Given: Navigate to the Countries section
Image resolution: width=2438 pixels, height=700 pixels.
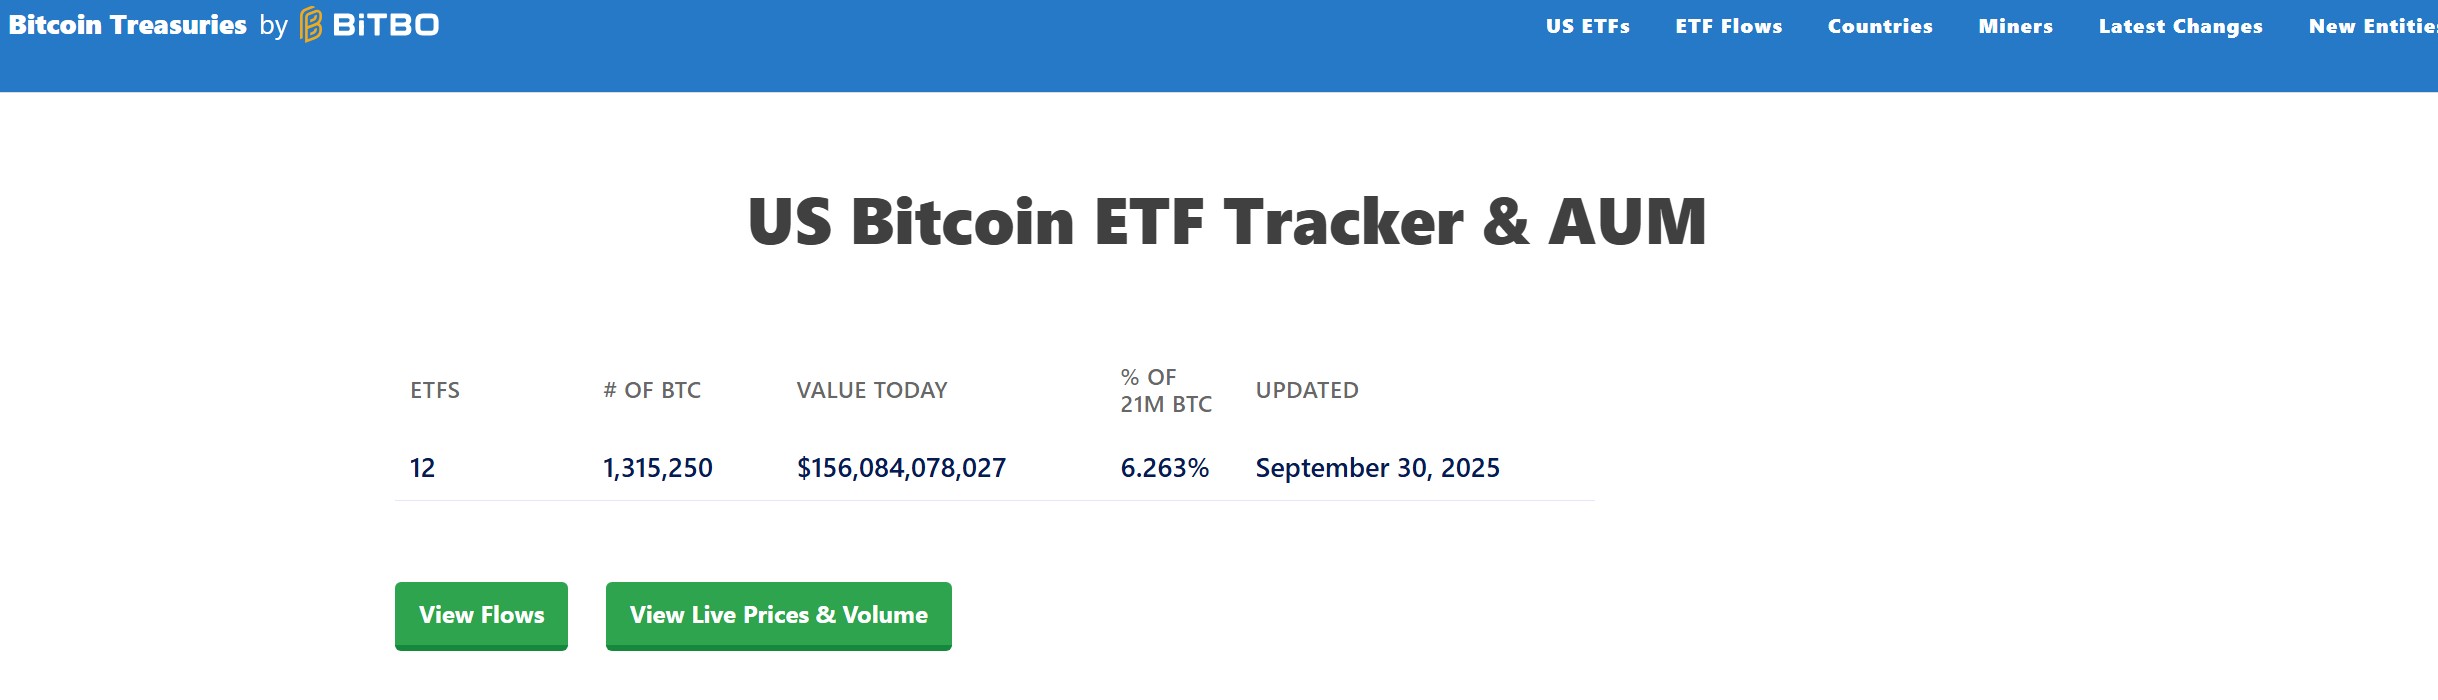Looking at the screenshot, I should [1881, 27].
